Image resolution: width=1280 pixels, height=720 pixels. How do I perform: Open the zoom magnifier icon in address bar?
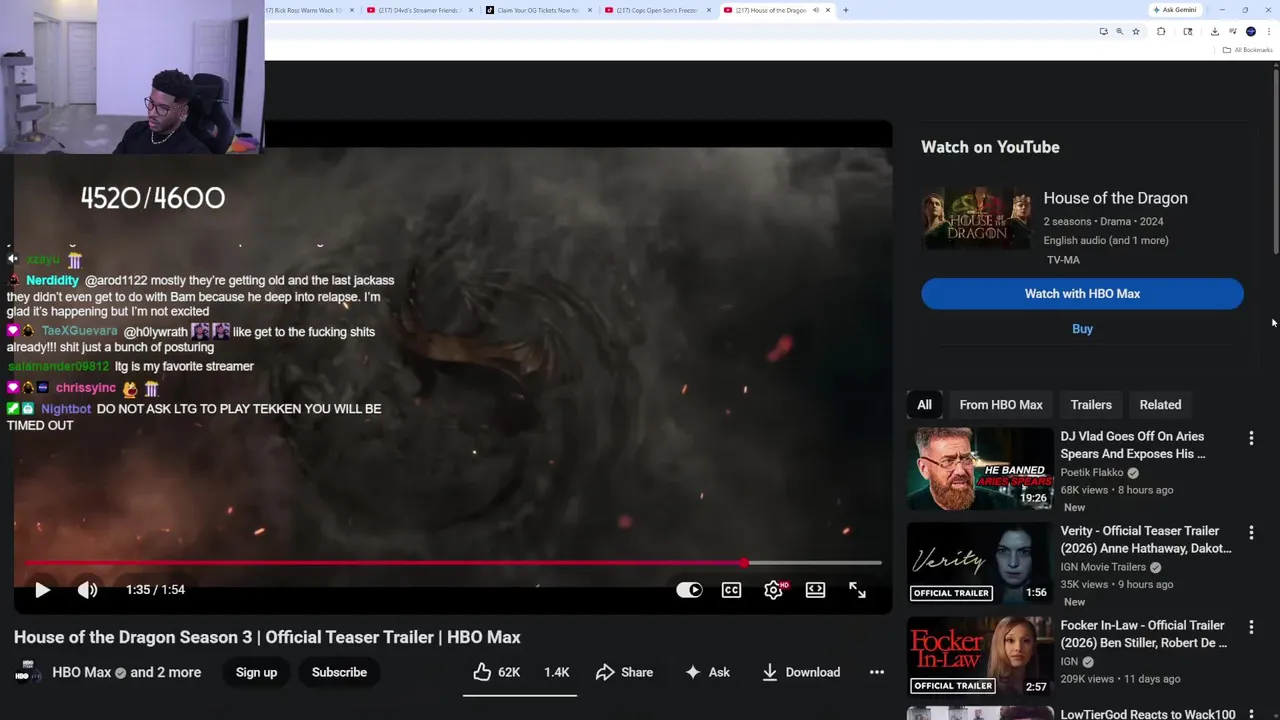tap(1119, 31)
